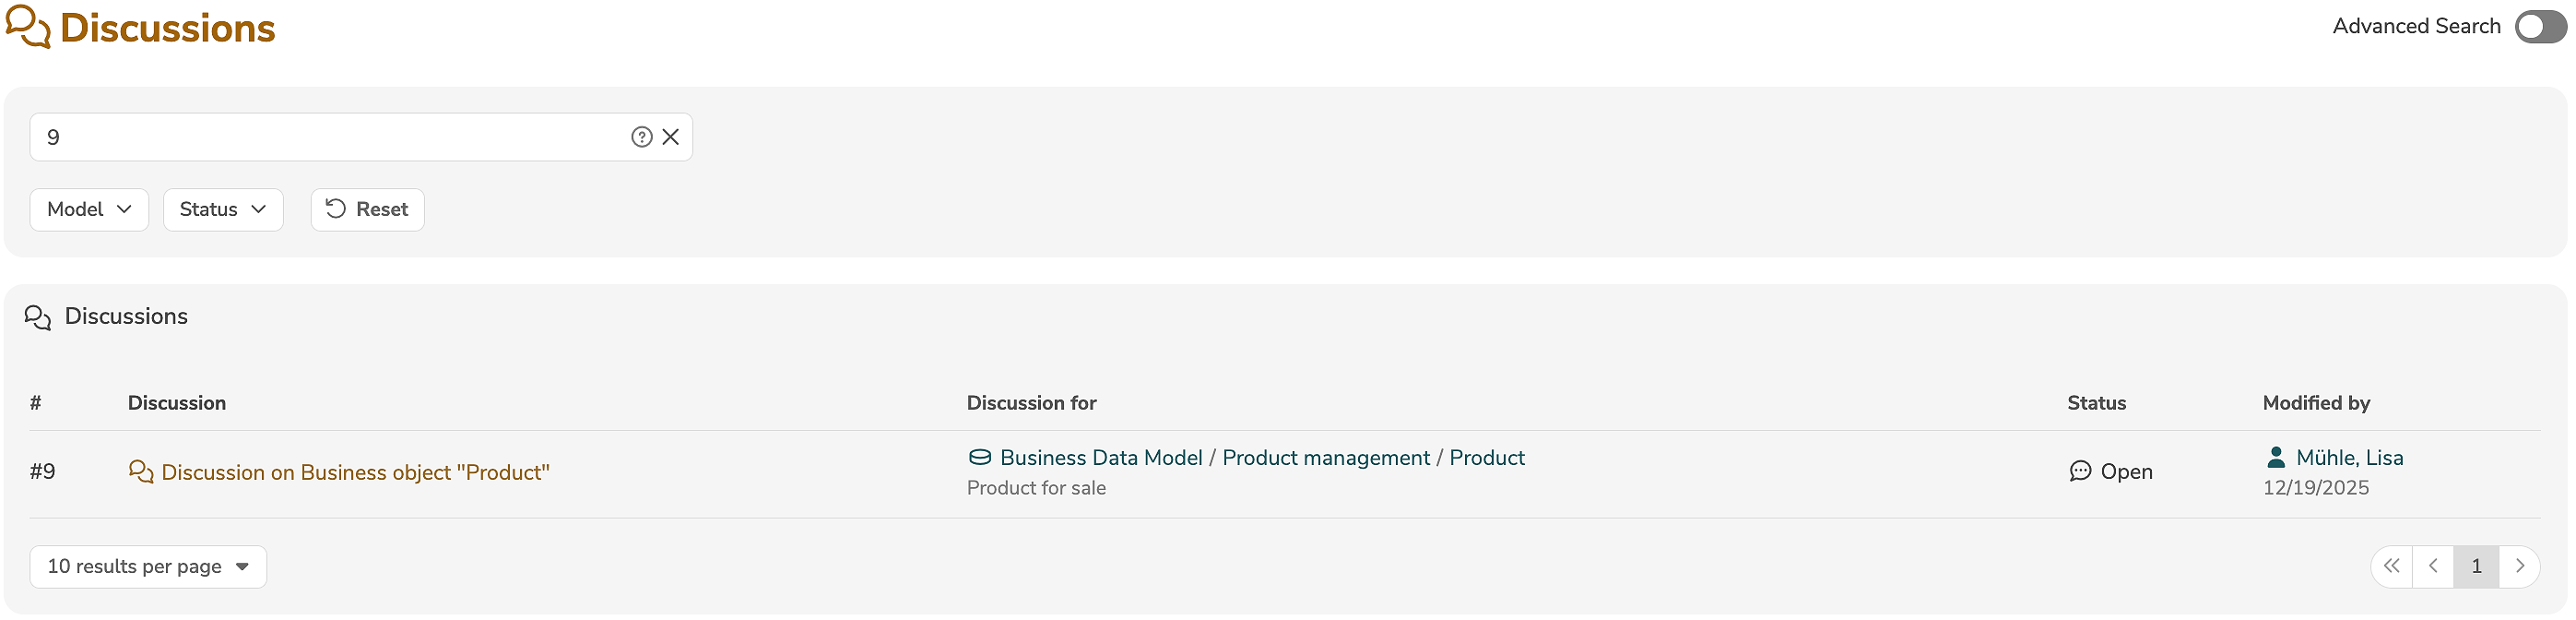Screen dimensions: 2576x620
Task: Go to the next results page
Action: click(2519, 567)
